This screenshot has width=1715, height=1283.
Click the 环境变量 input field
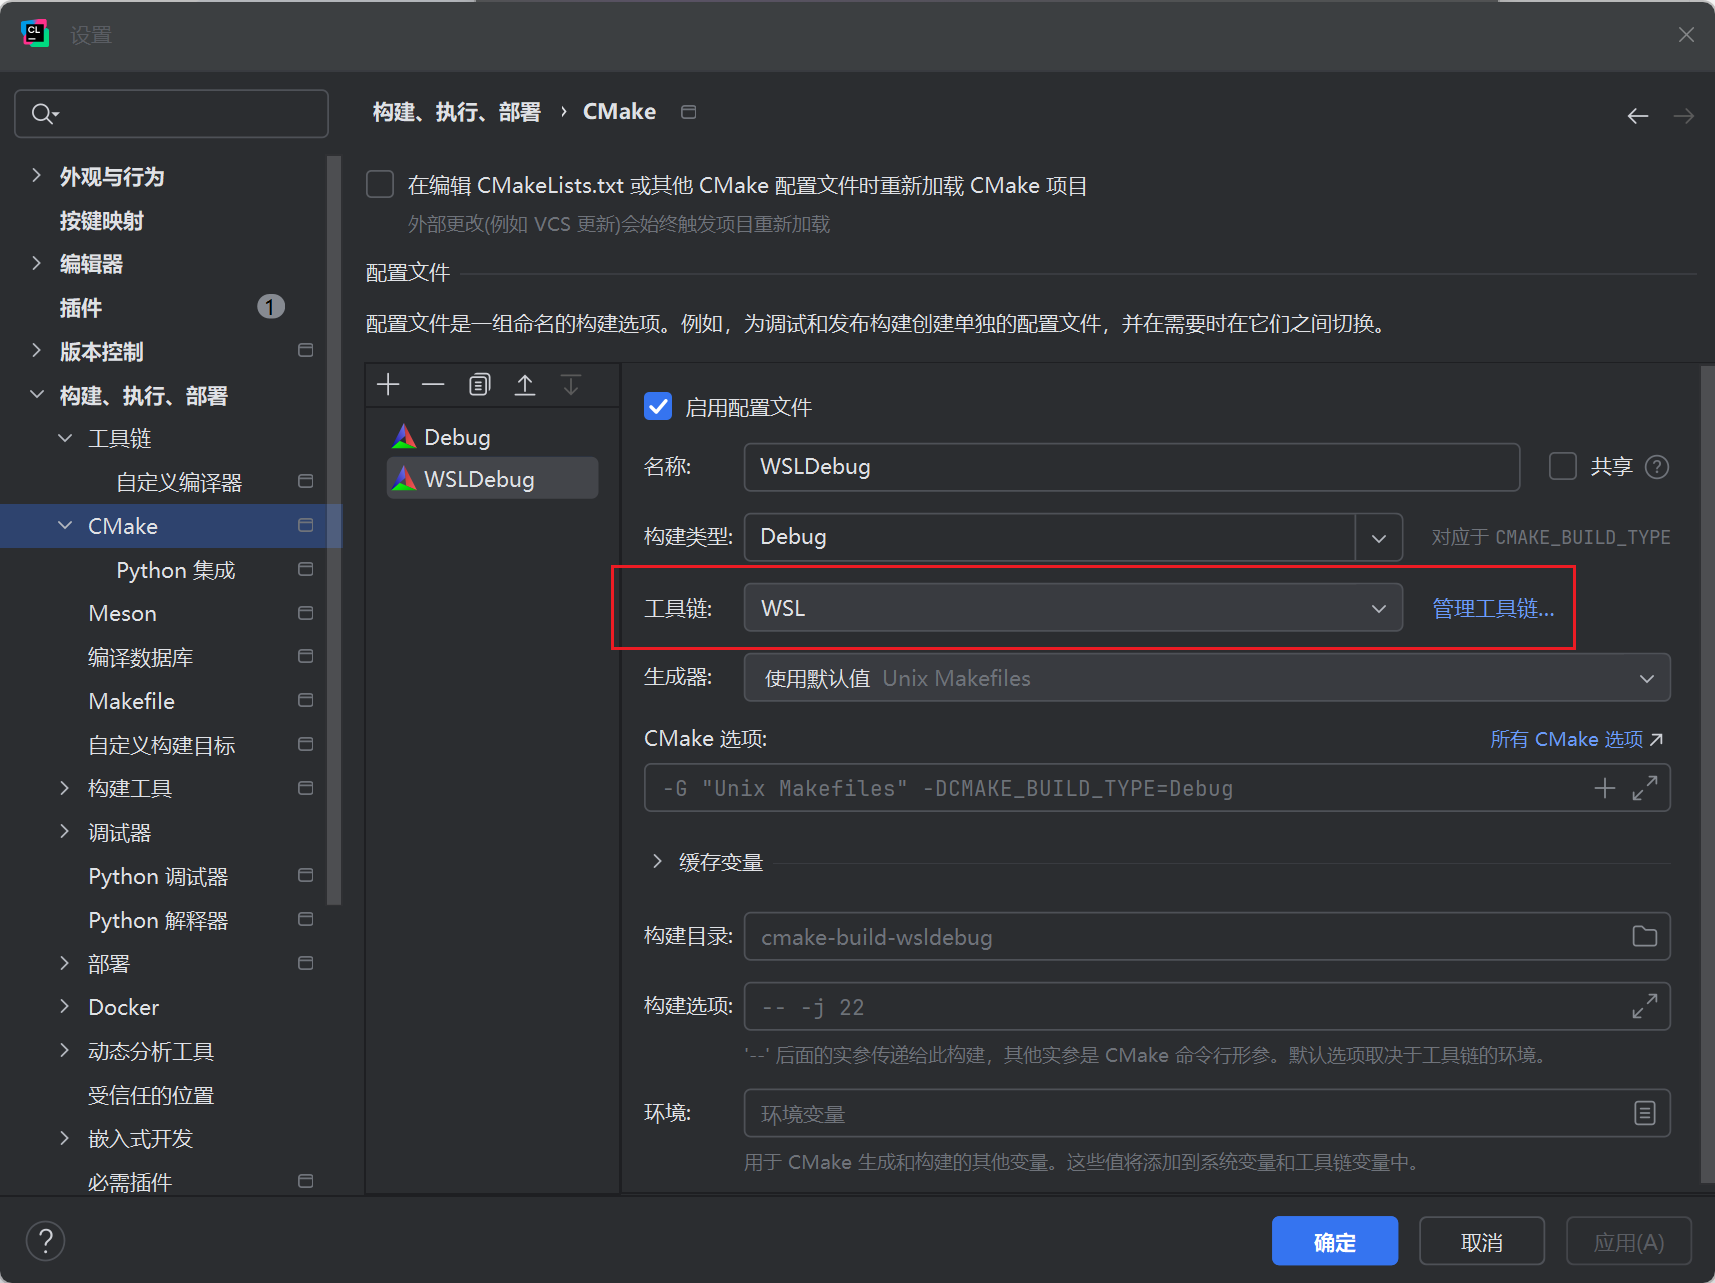(x=1207, y=1113)
